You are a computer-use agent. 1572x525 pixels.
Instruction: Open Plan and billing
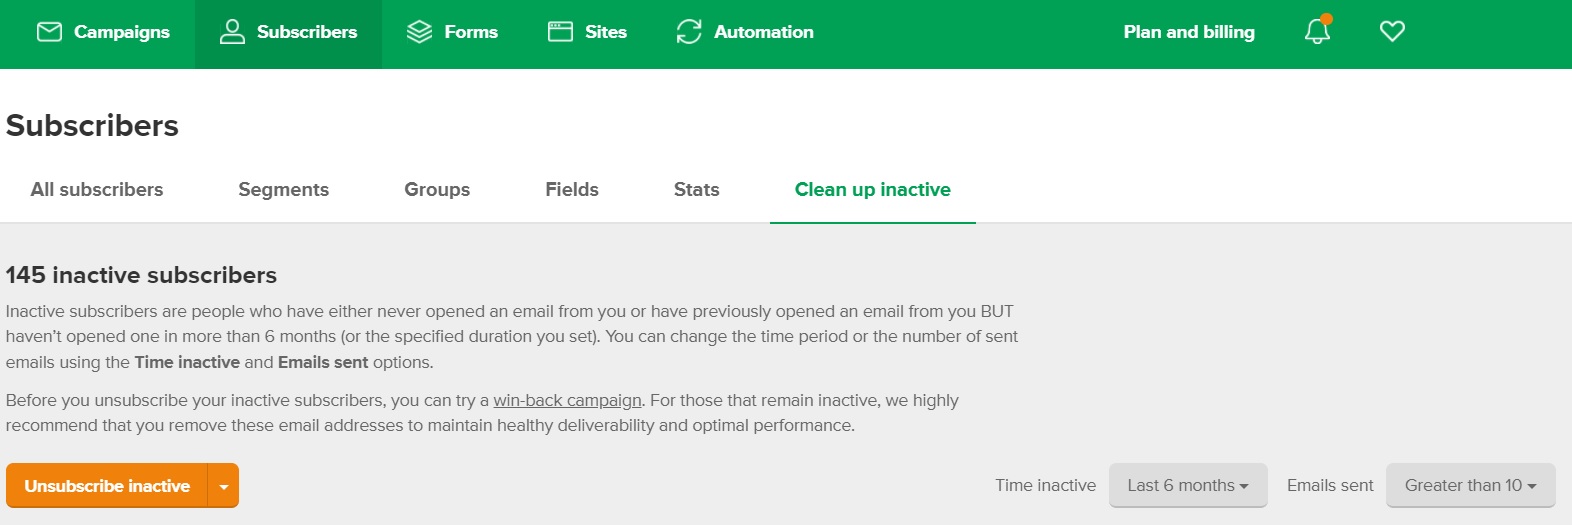(1189, 32)
